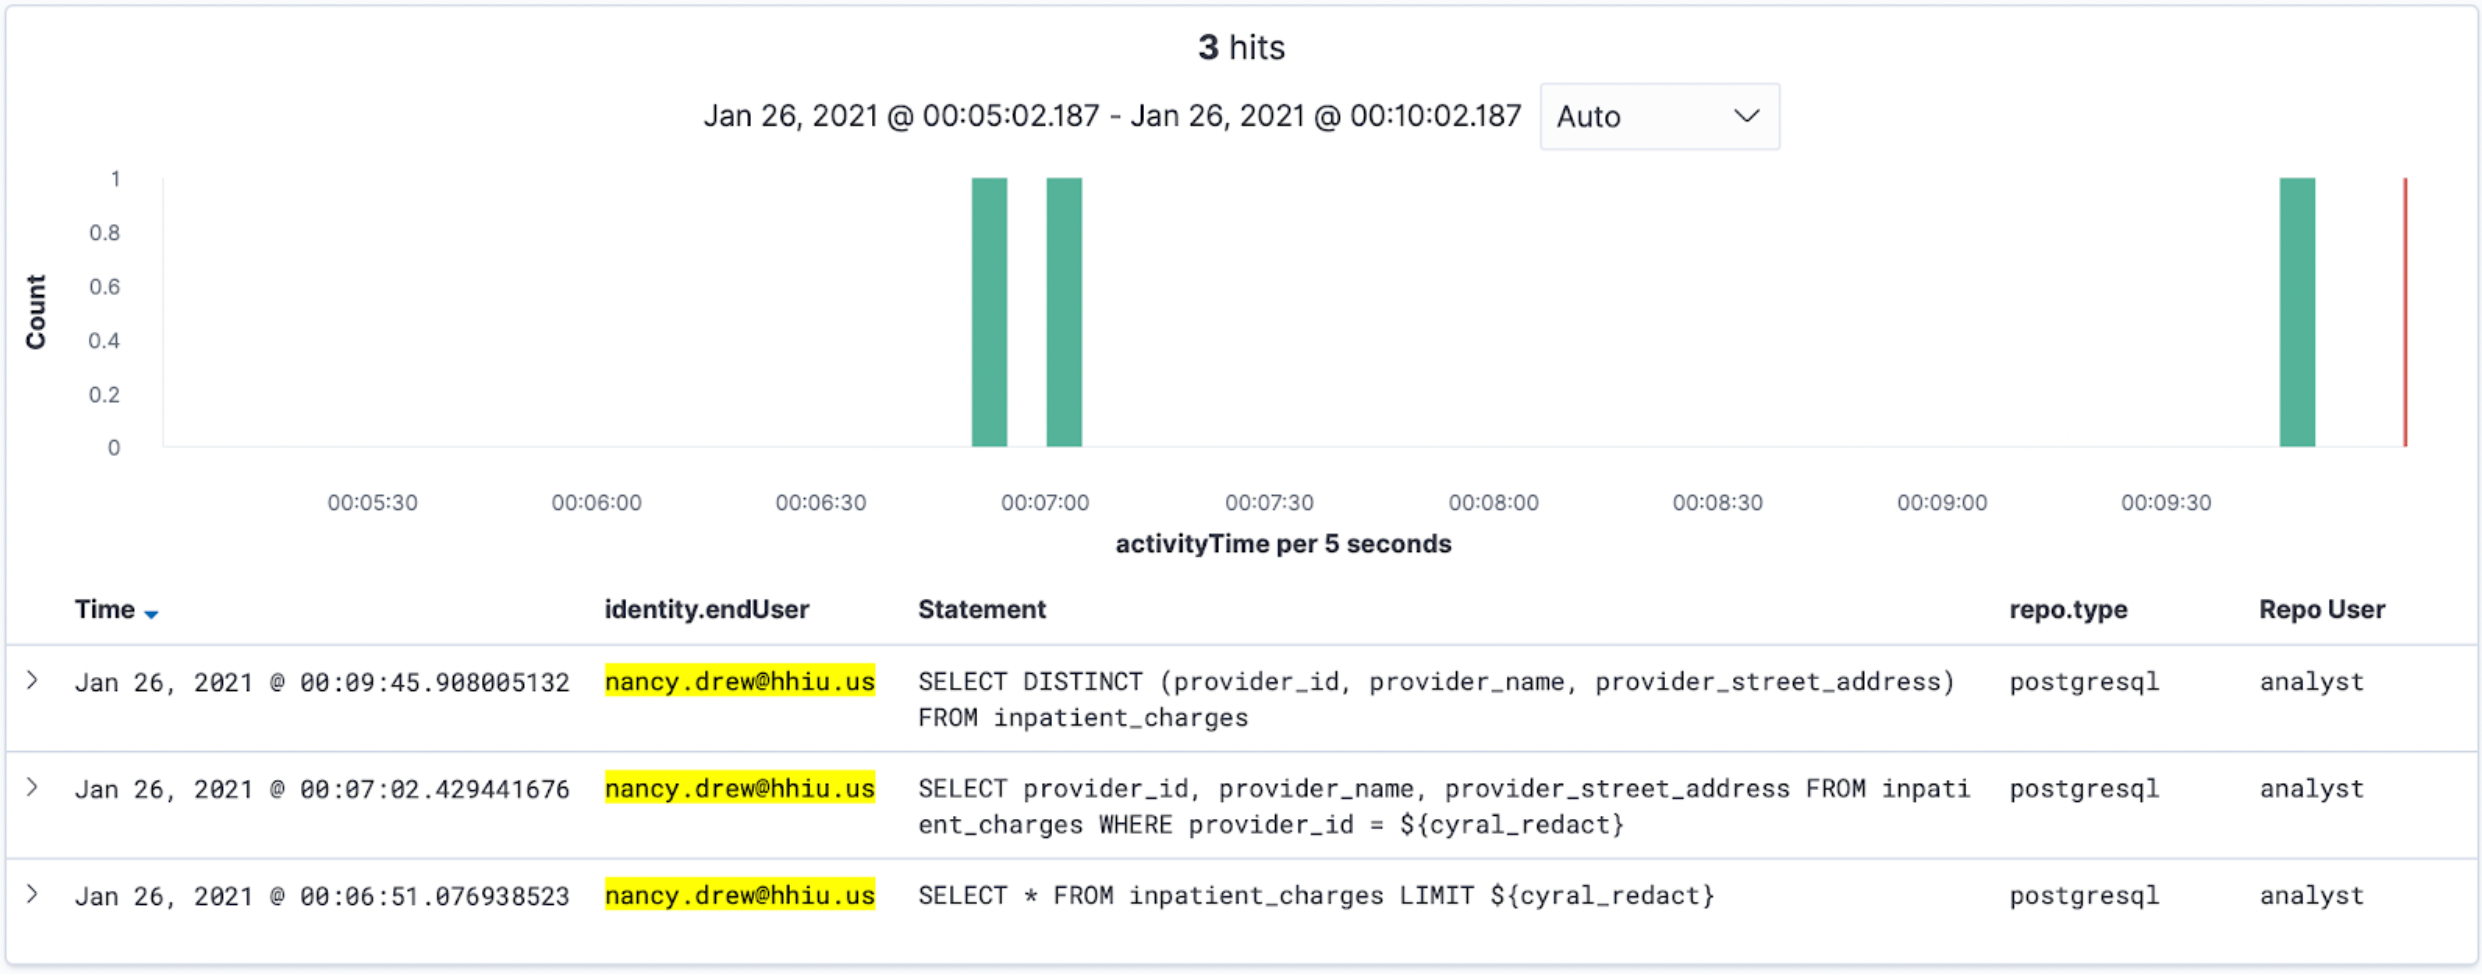Click the identity.endUser column header
The height and width of the screenshot is (980, 2482).
(707, 610)
